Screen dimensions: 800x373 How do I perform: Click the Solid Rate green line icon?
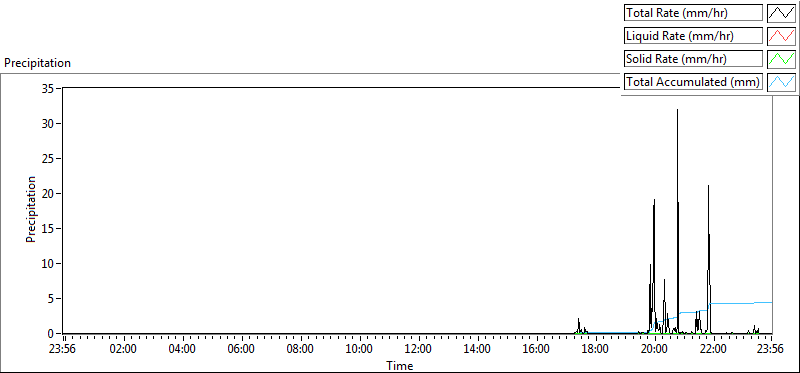(782, 59)
